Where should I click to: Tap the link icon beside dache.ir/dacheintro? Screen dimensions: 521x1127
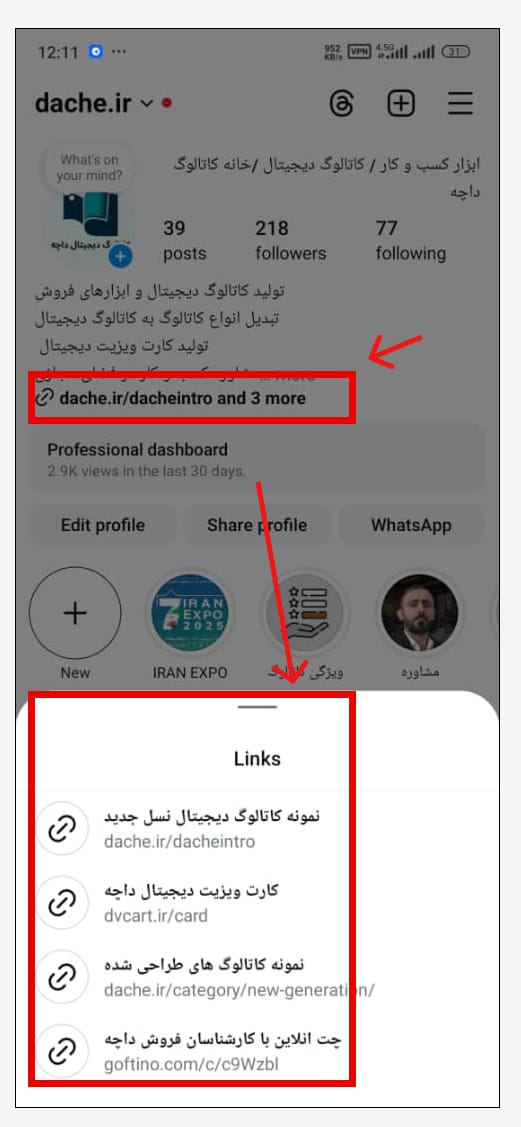(62, 829)
